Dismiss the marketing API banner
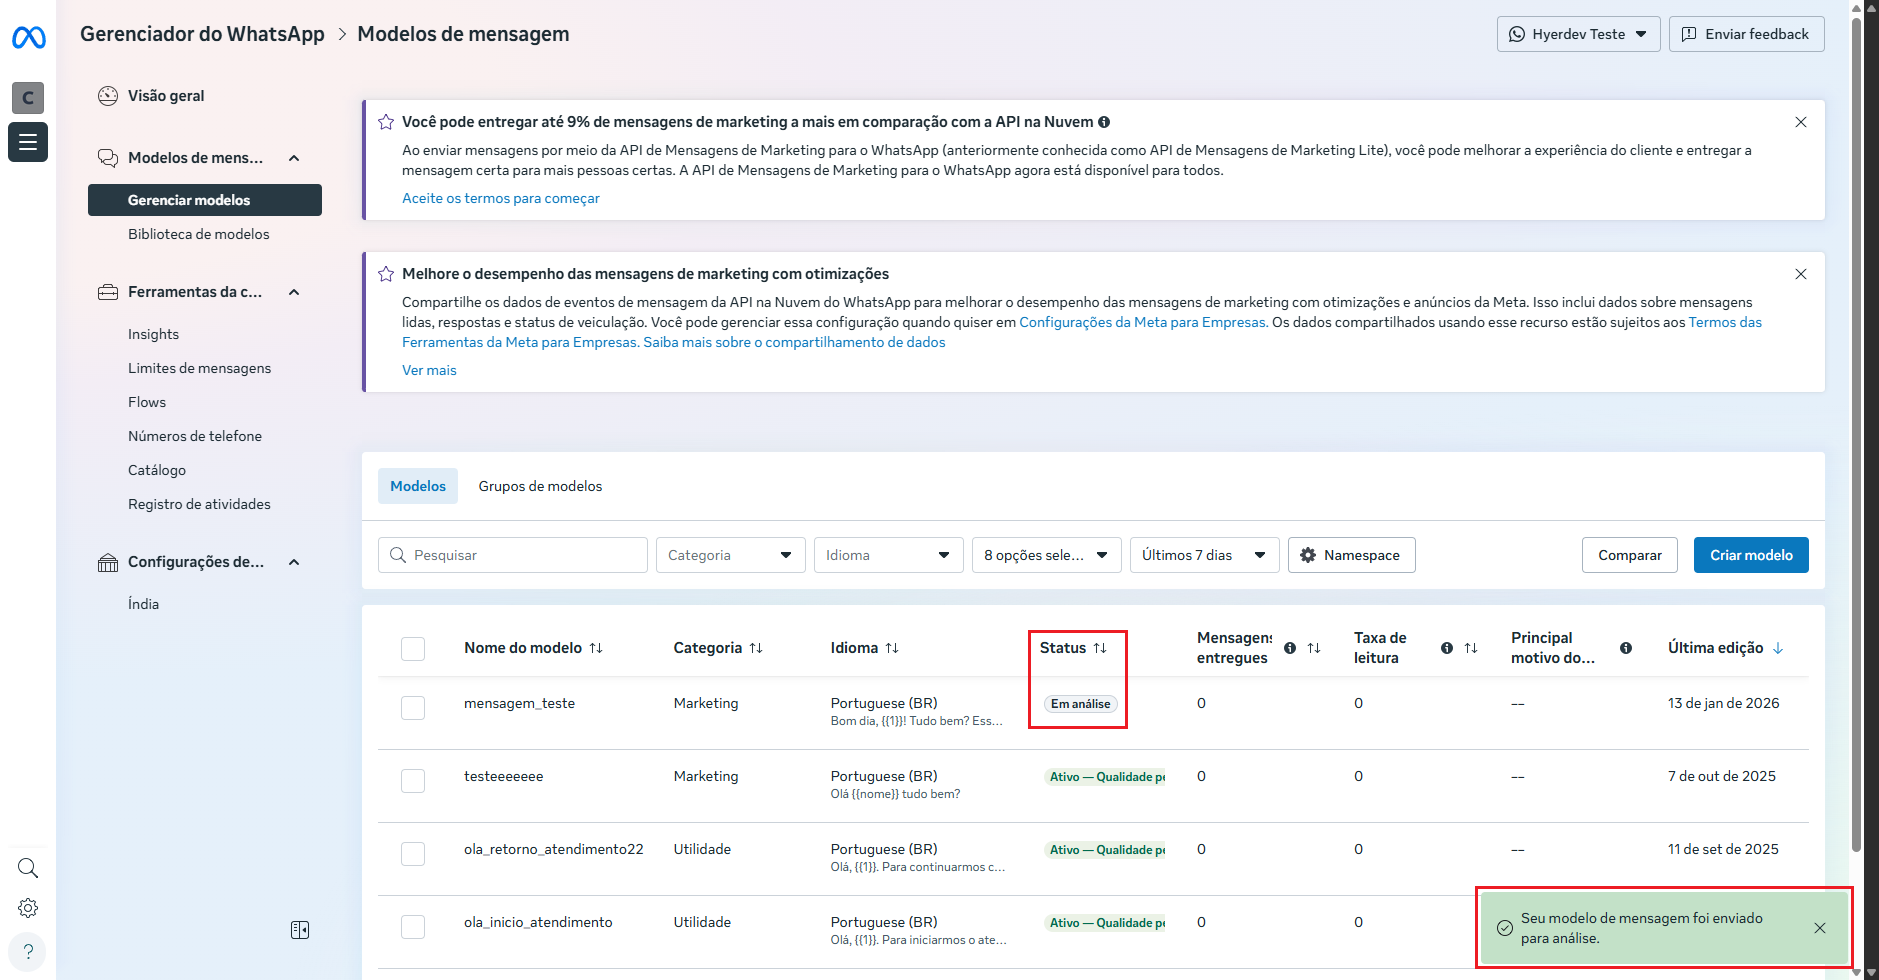 (x=1800, y=122)
